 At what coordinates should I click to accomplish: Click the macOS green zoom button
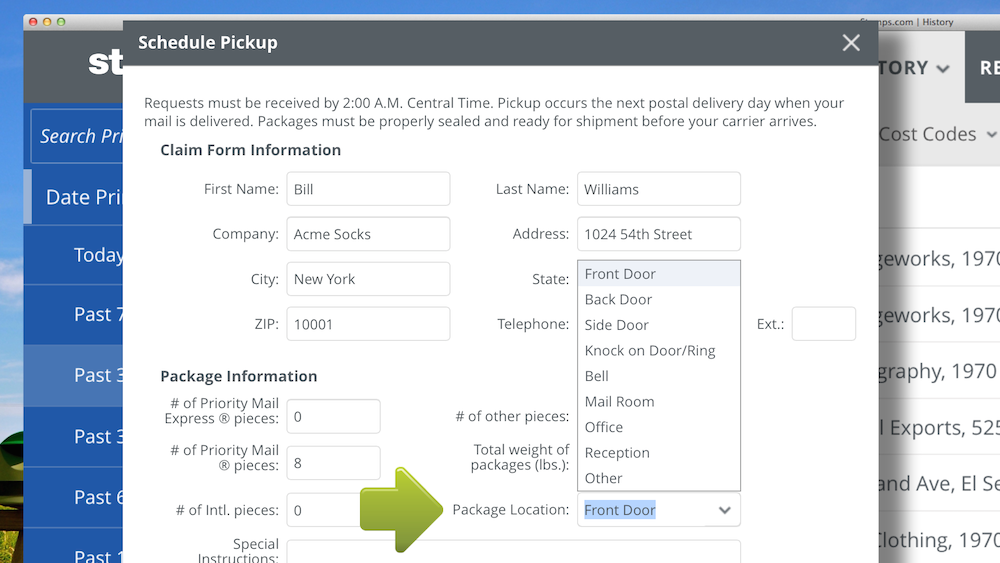[x=61, y=21]
